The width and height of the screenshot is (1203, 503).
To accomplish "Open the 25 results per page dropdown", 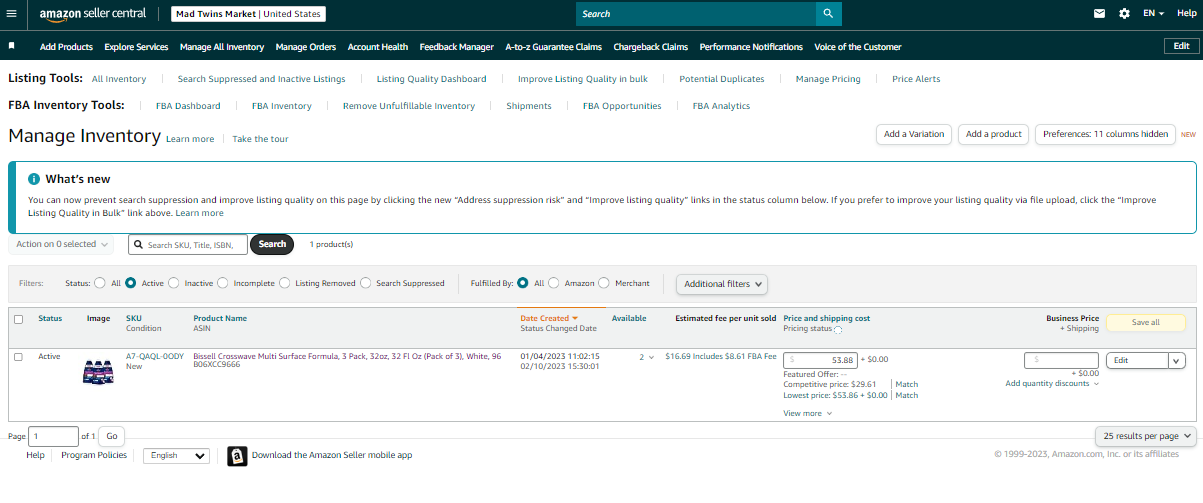I will tap(1145, 436).
